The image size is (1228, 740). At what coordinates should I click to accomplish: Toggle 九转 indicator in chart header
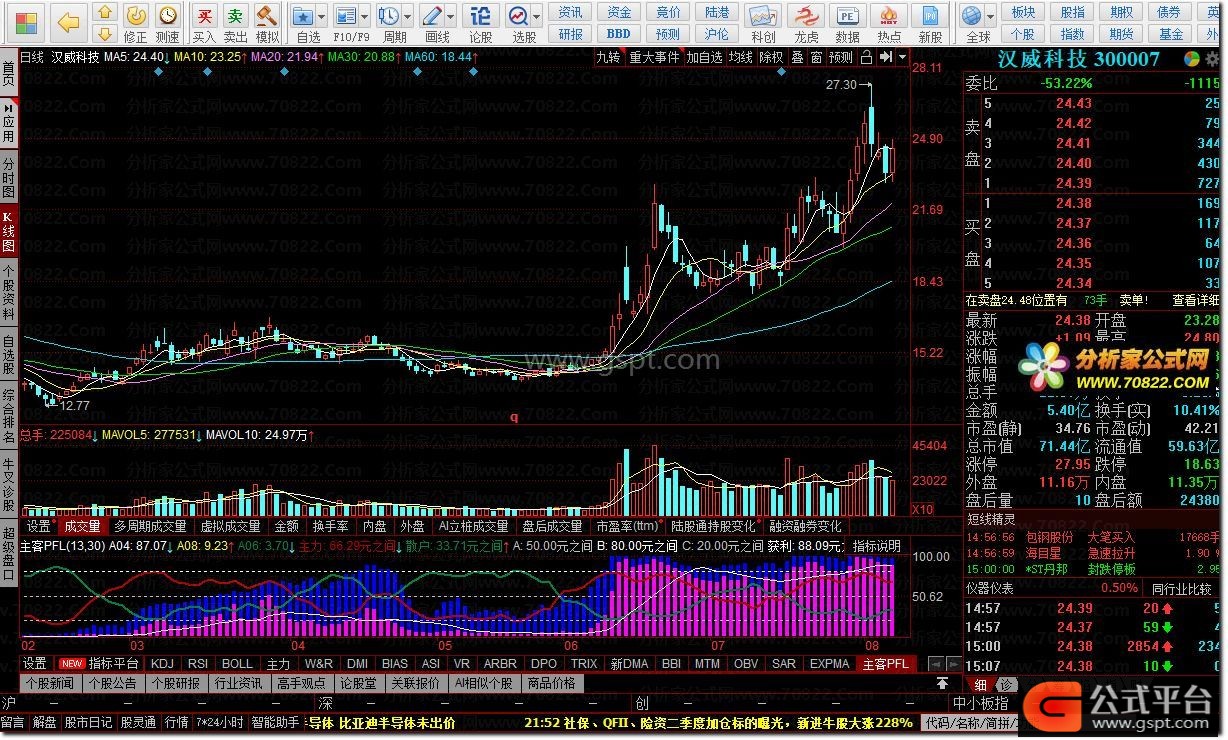click(608, 57)
